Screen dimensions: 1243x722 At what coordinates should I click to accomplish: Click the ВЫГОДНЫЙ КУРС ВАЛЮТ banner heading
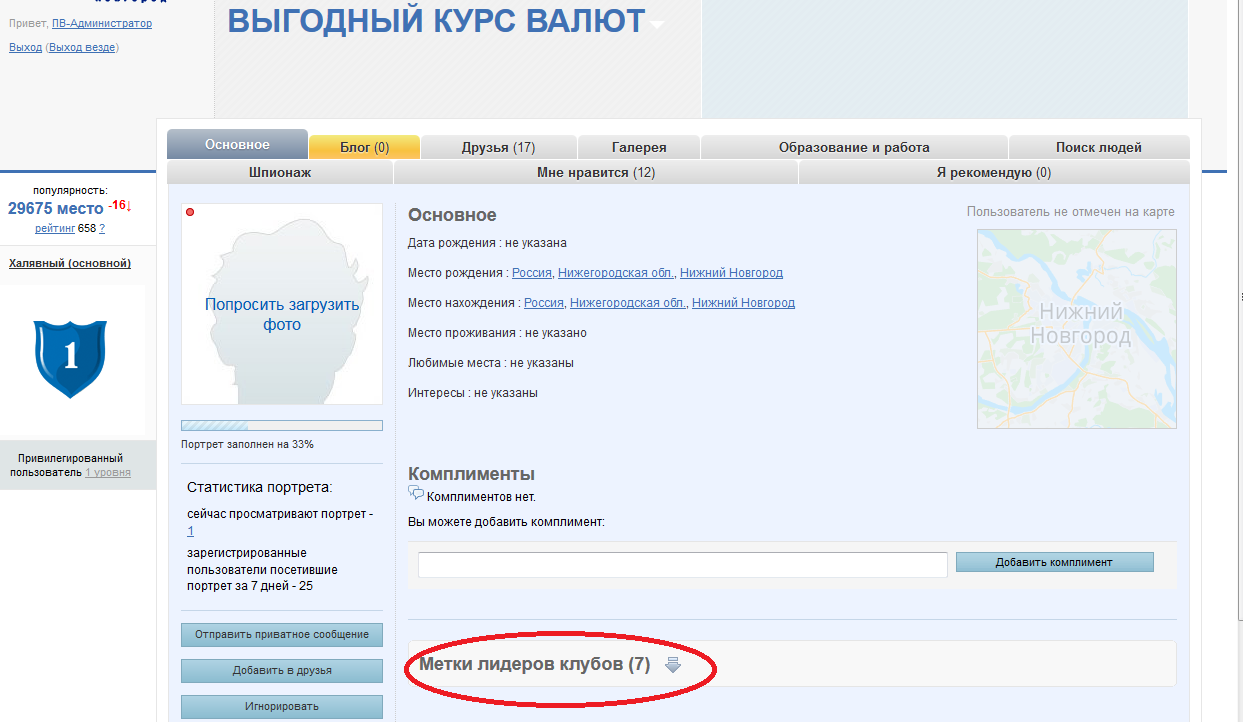click(x=437, y=19)
